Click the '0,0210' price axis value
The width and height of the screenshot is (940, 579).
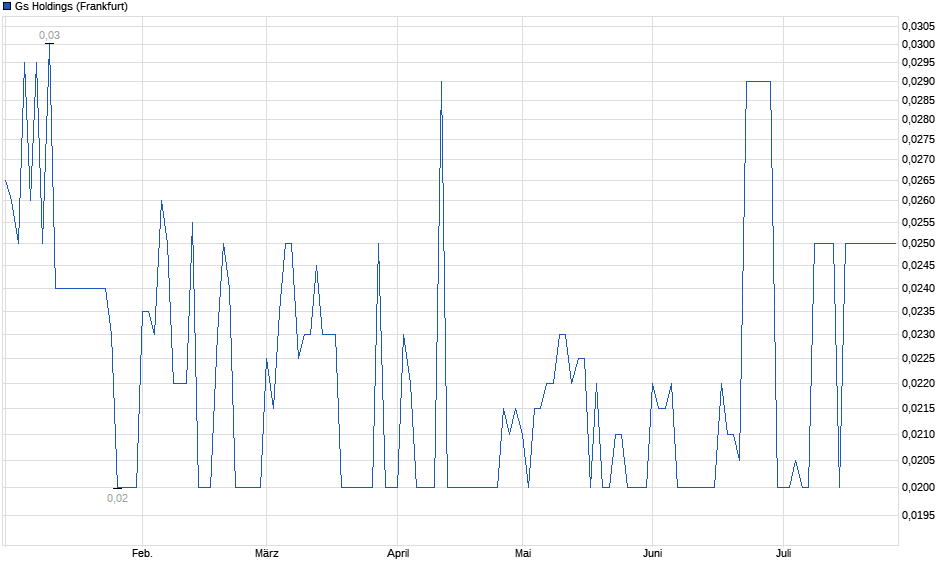click(918, 434)
